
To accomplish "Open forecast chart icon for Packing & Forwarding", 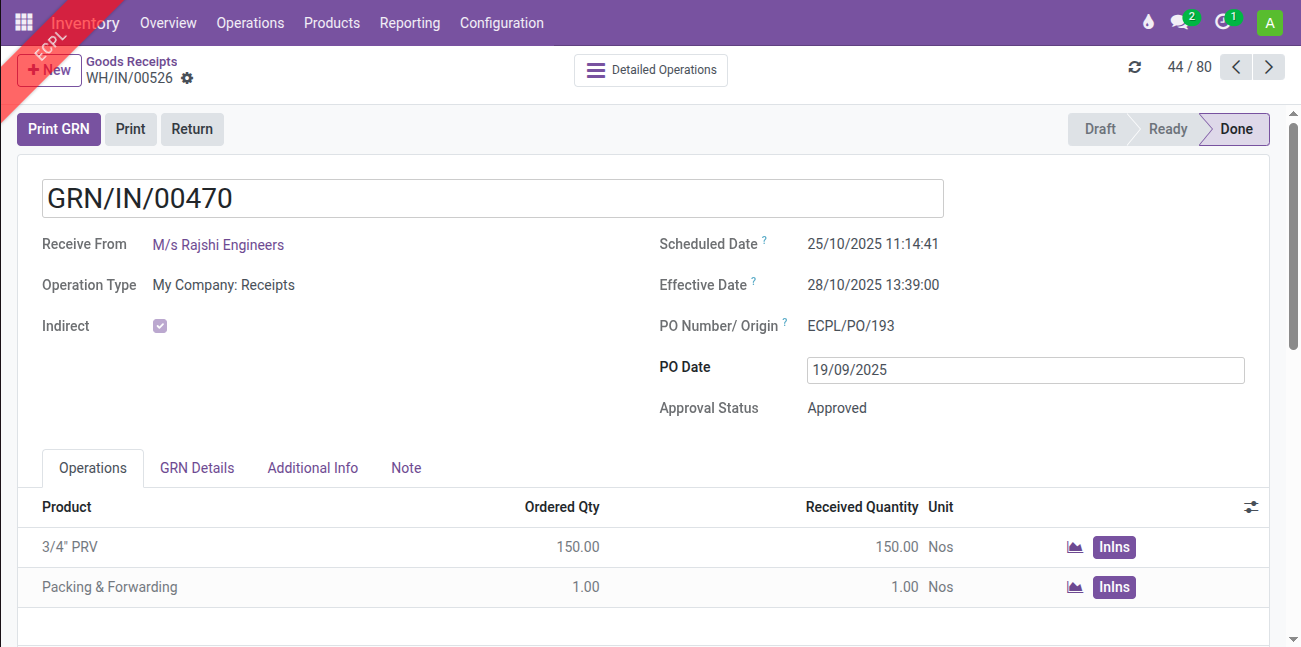I will click(1075, 587).
